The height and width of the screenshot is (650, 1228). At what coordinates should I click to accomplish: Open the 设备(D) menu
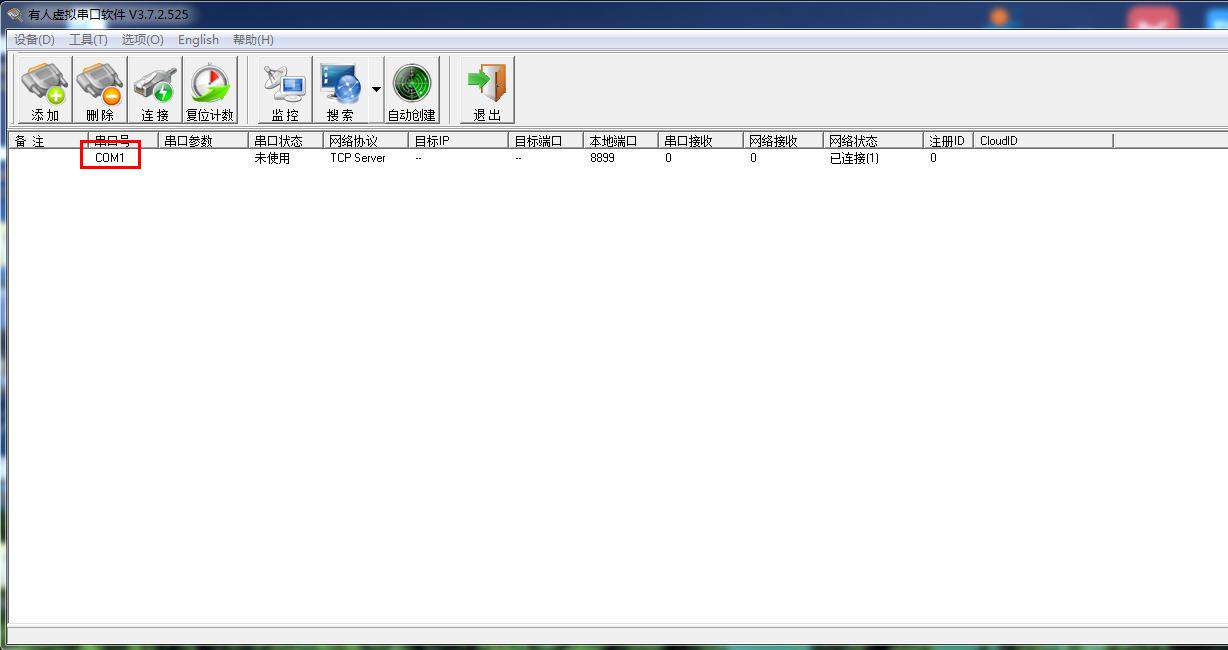click(x=34, y=40)
